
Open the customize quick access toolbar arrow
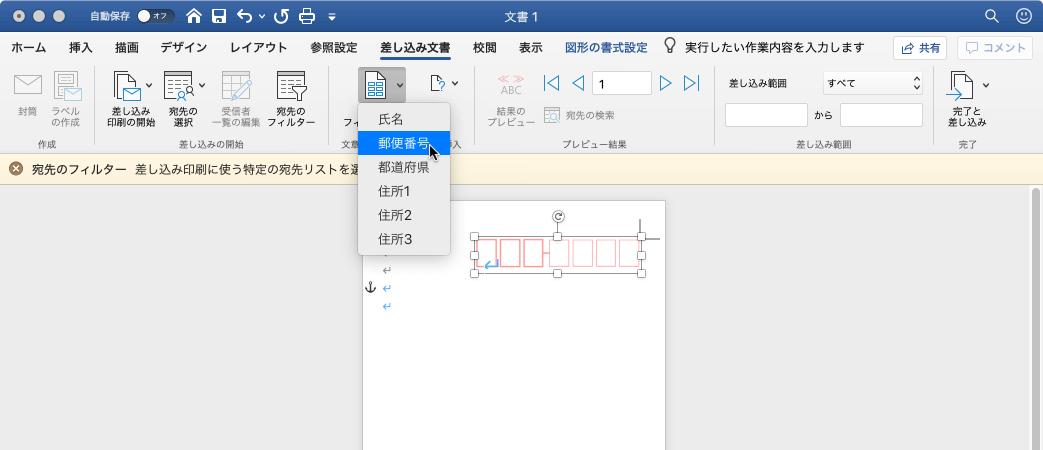[x=332, y=16]
